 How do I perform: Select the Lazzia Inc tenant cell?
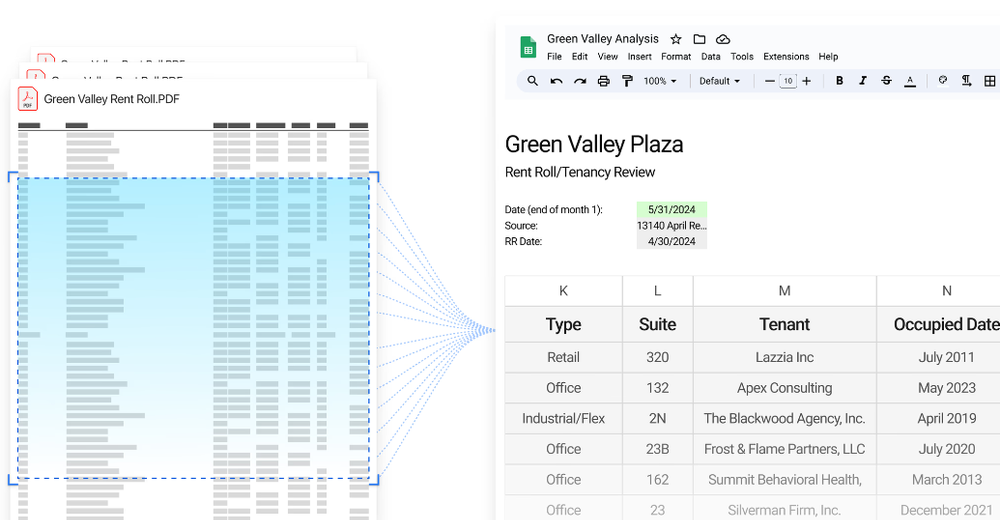(784, 357)
